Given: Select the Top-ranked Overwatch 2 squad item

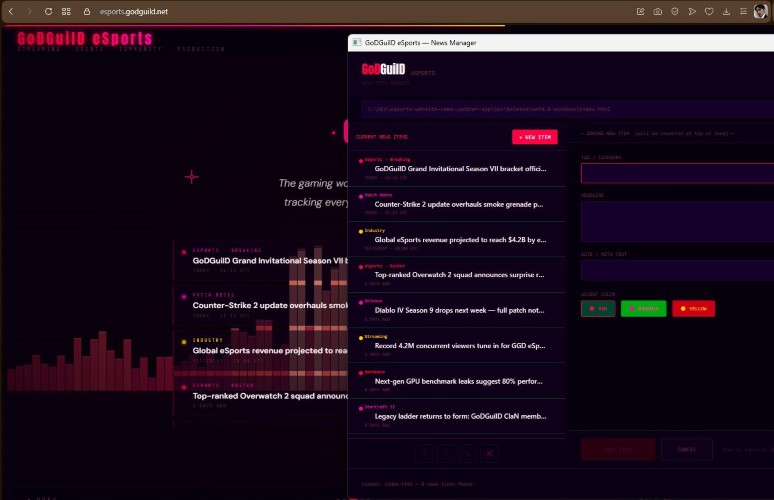Looking at the screenshot, I should click(x=457, y=274).
